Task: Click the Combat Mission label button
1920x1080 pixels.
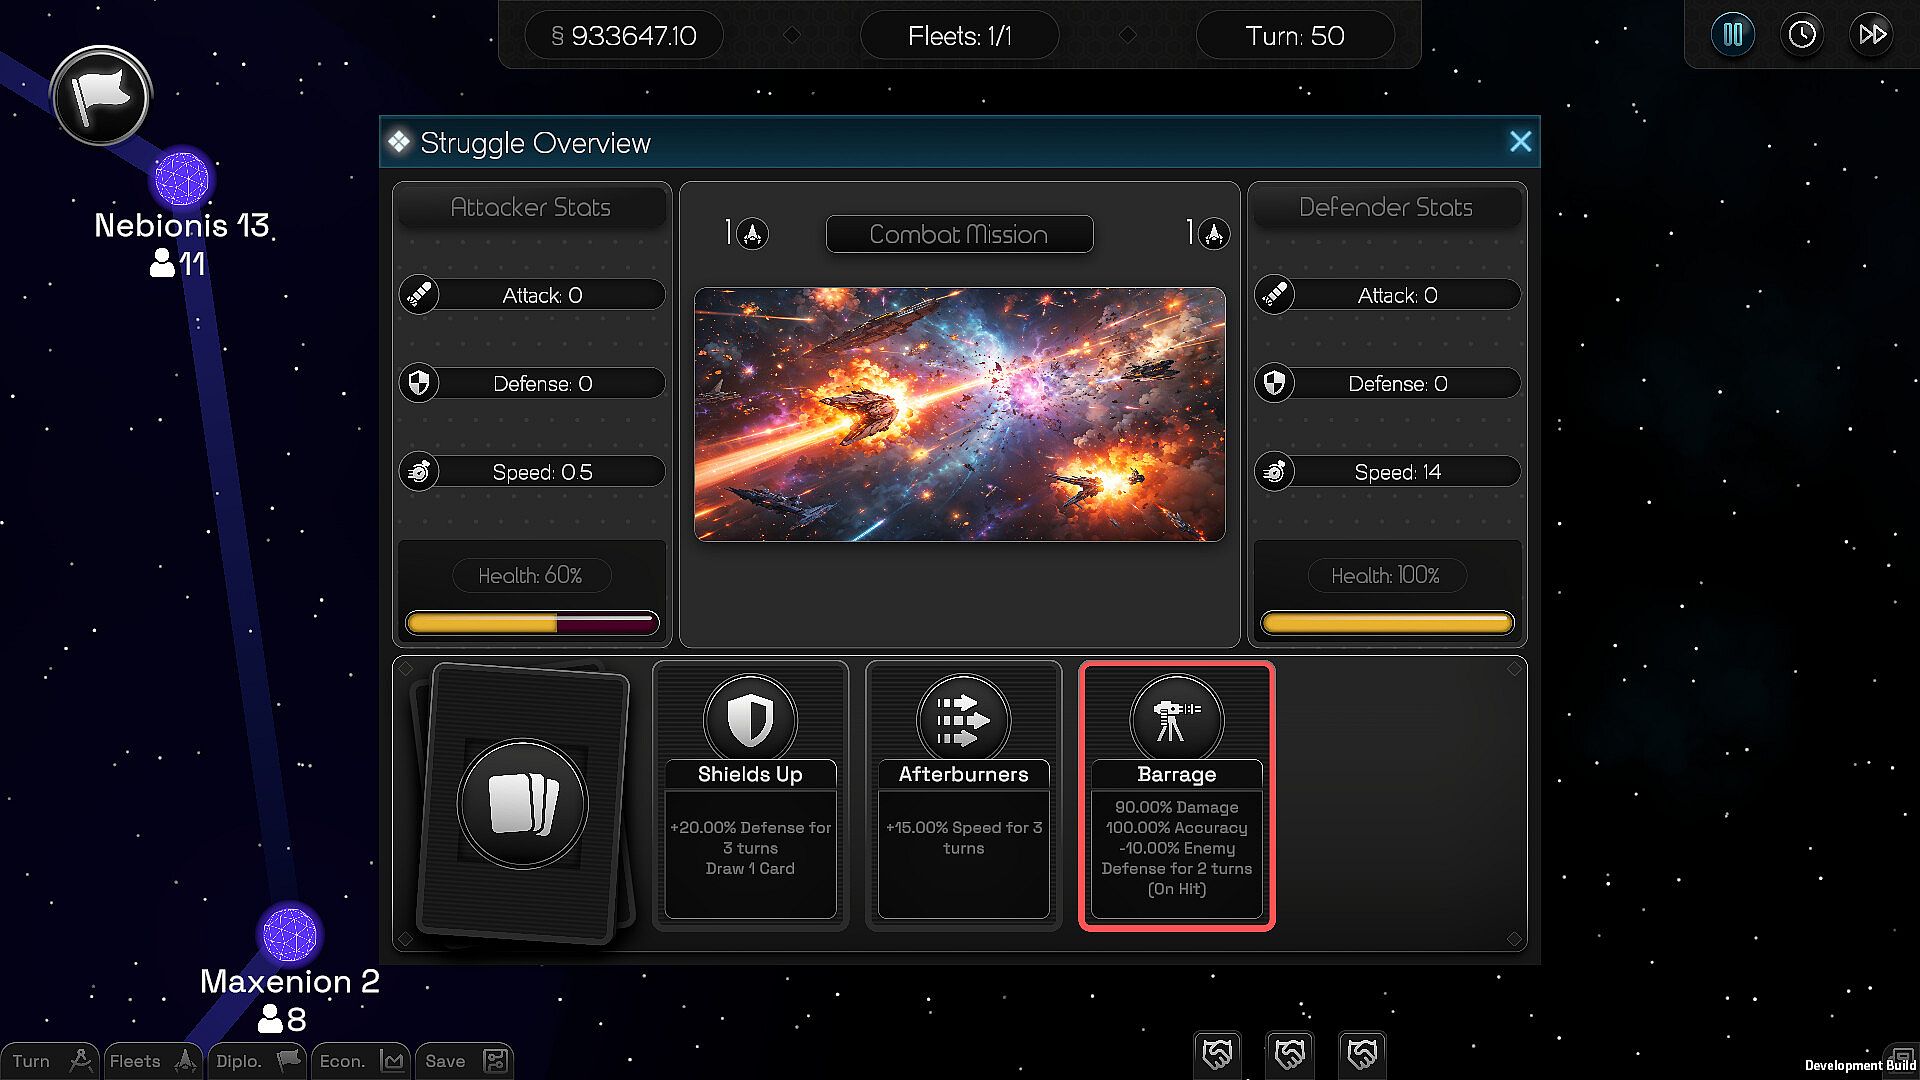Action: point(959,234)
